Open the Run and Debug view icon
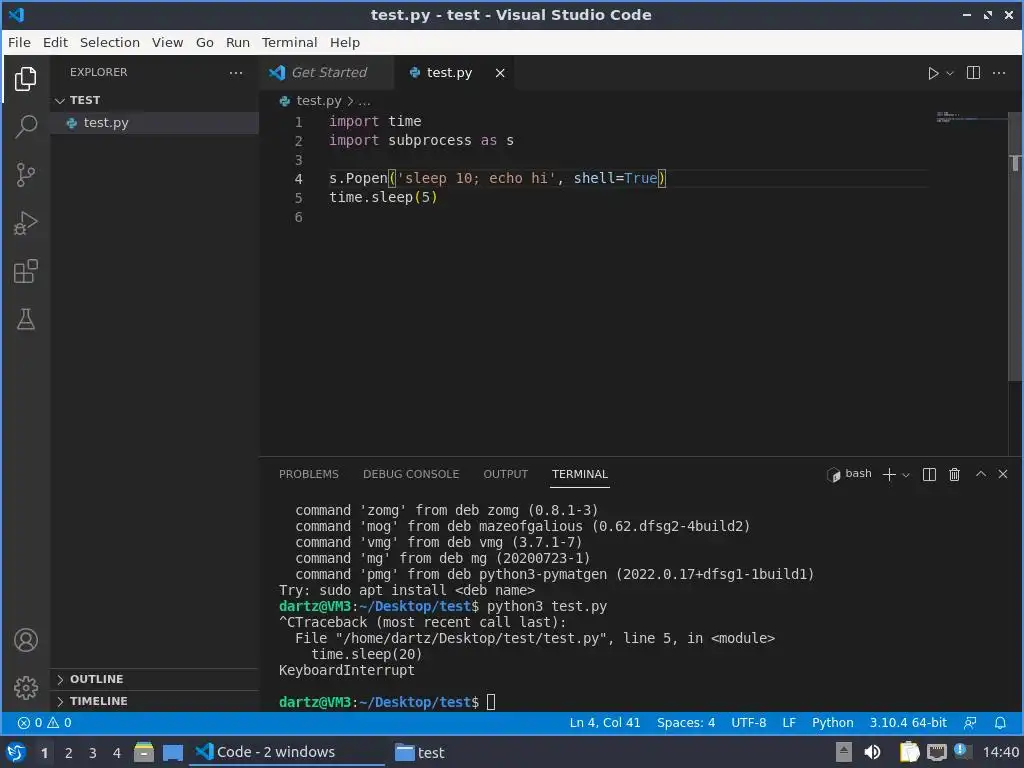 (x=25, y=223)
